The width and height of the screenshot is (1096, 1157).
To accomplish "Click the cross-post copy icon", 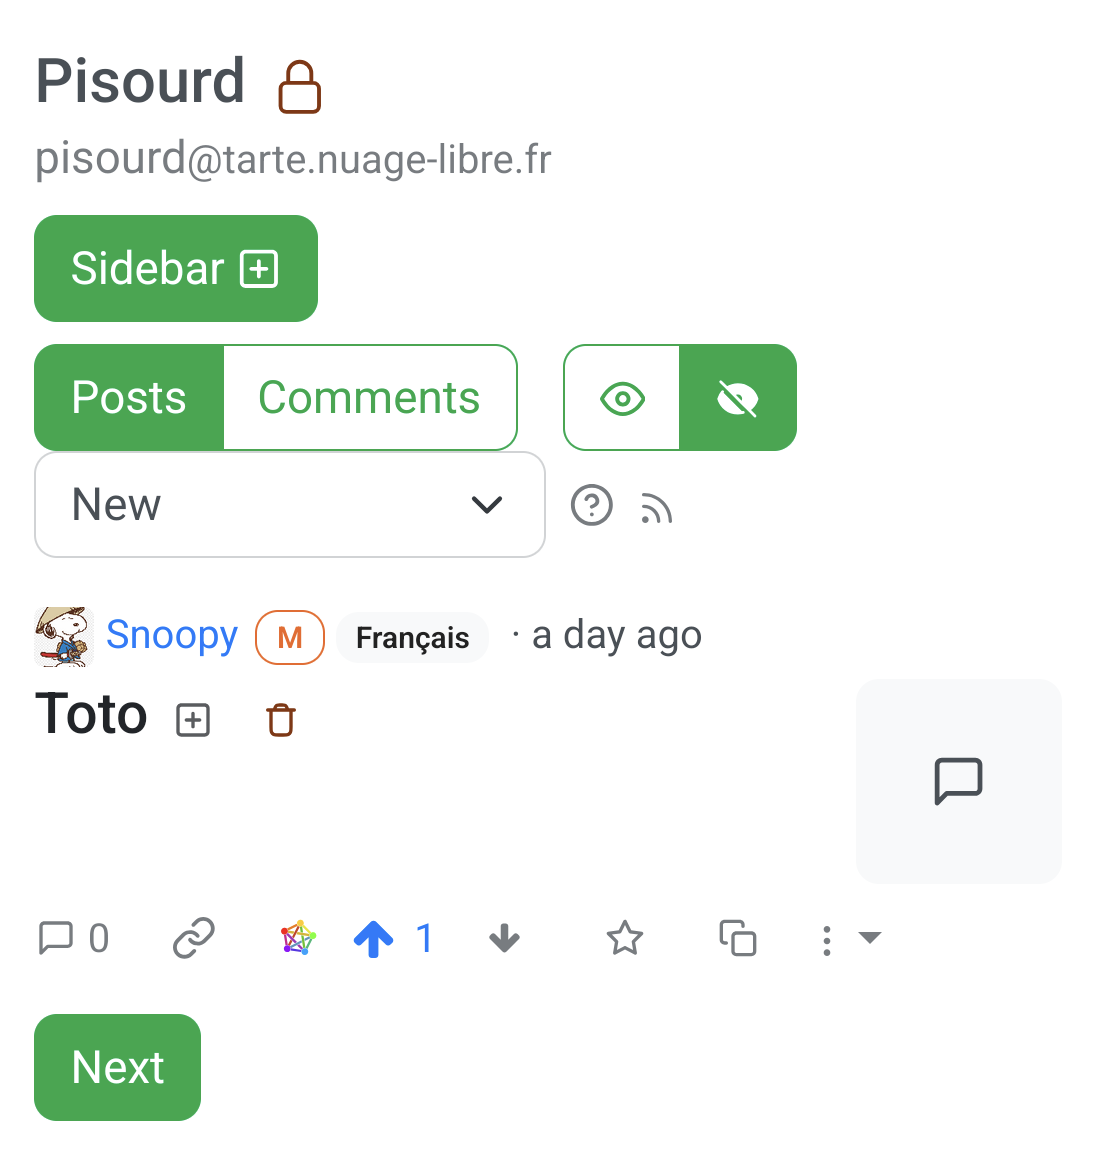I will pos(738,939).
